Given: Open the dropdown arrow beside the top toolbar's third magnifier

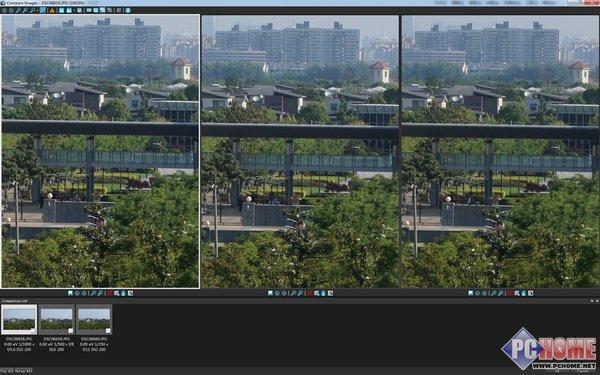Looking at the screenshot, I should point(37,11).
